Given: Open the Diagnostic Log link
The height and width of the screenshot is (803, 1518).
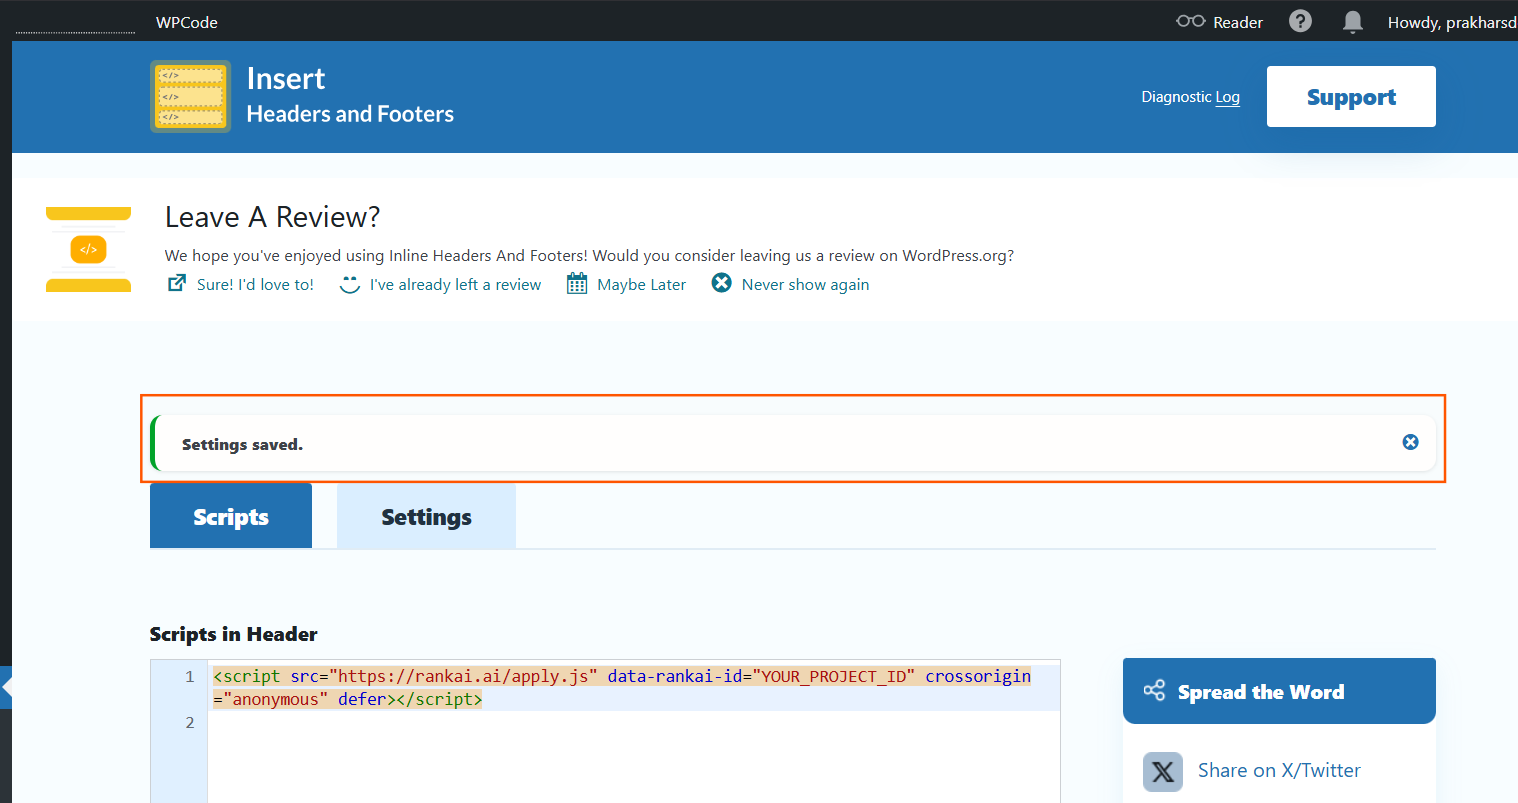Looking at the screenshot, I should 1190,97.
